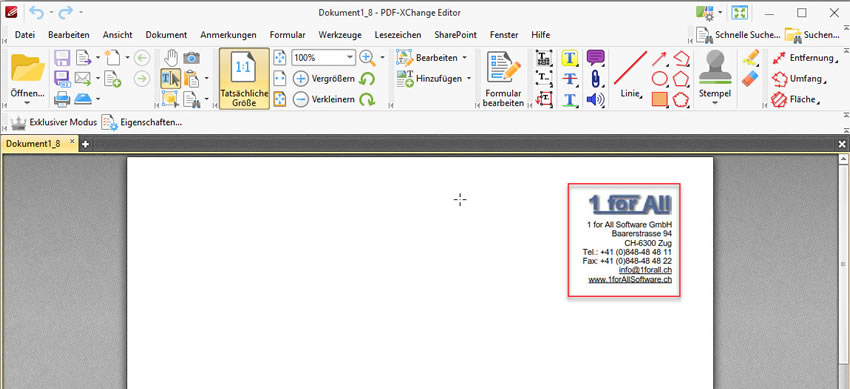Activate the Select Text tool
The width and height of the screenshot is (850, 389).
pyautogui.click(x=171, y=79)
